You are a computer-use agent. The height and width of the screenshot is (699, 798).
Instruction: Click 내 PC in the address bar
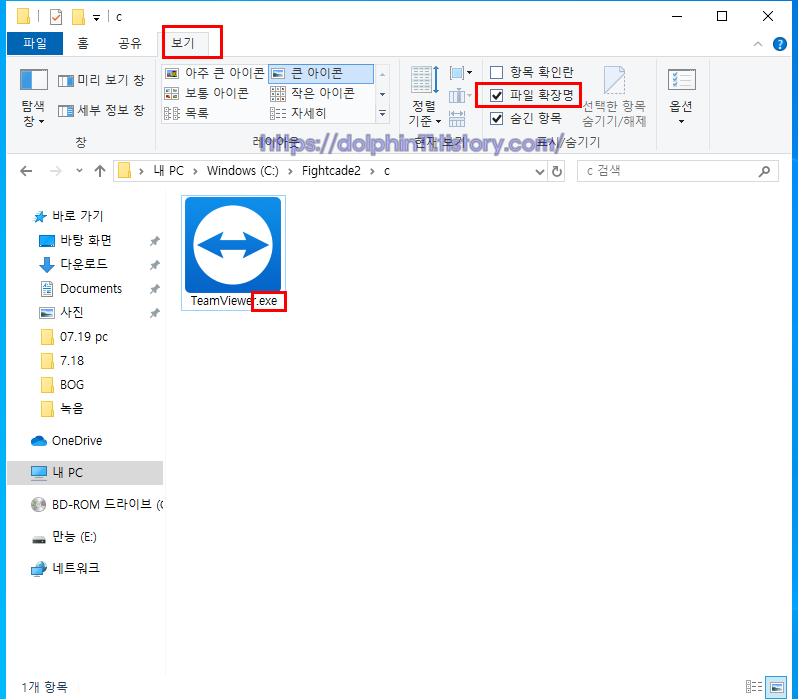tap(168, 171)
